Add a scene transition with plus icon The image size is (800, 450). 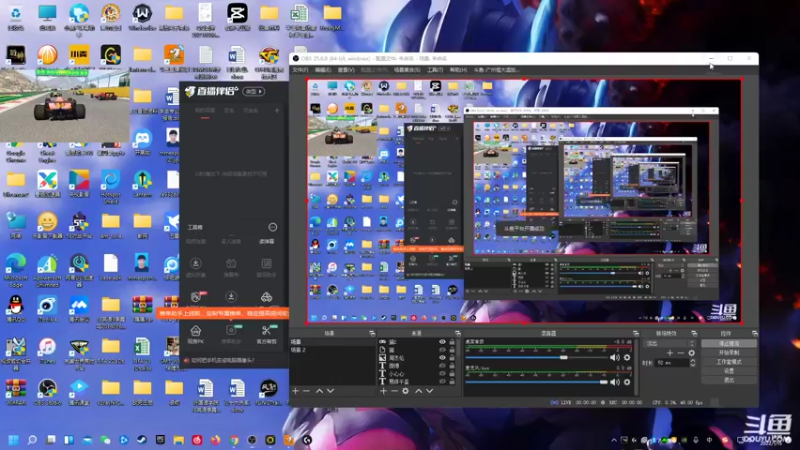670,353
